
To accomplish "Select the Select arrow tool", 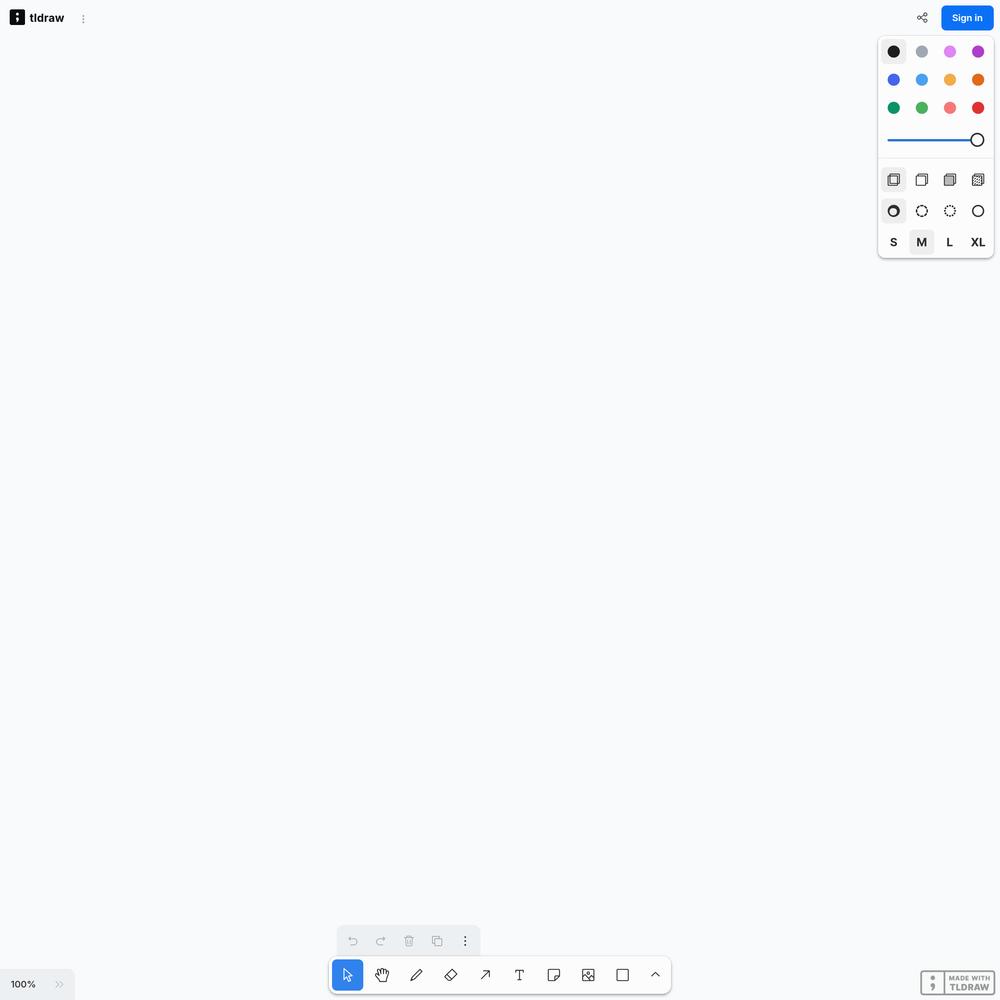I will (x=348, y=974).
